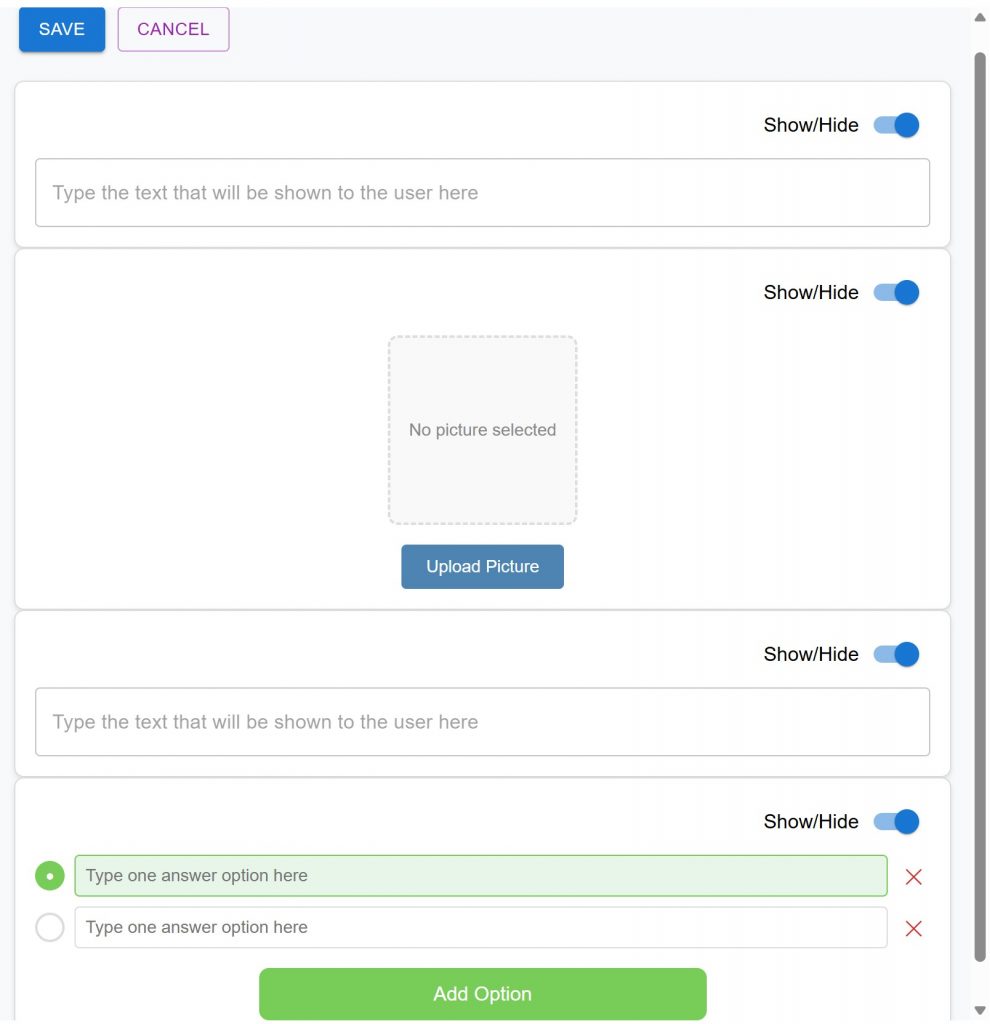Select the green radio button as correct answer

pos(50,876)
